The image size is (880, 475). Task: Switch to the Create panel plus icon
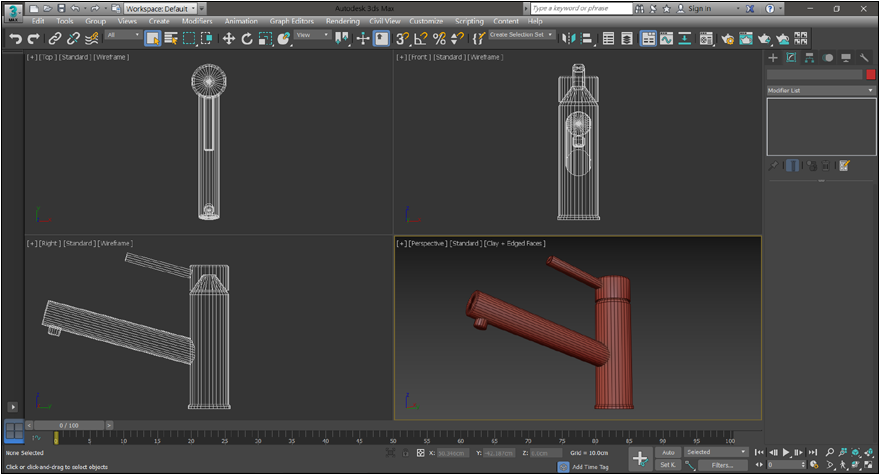[772, 58]
